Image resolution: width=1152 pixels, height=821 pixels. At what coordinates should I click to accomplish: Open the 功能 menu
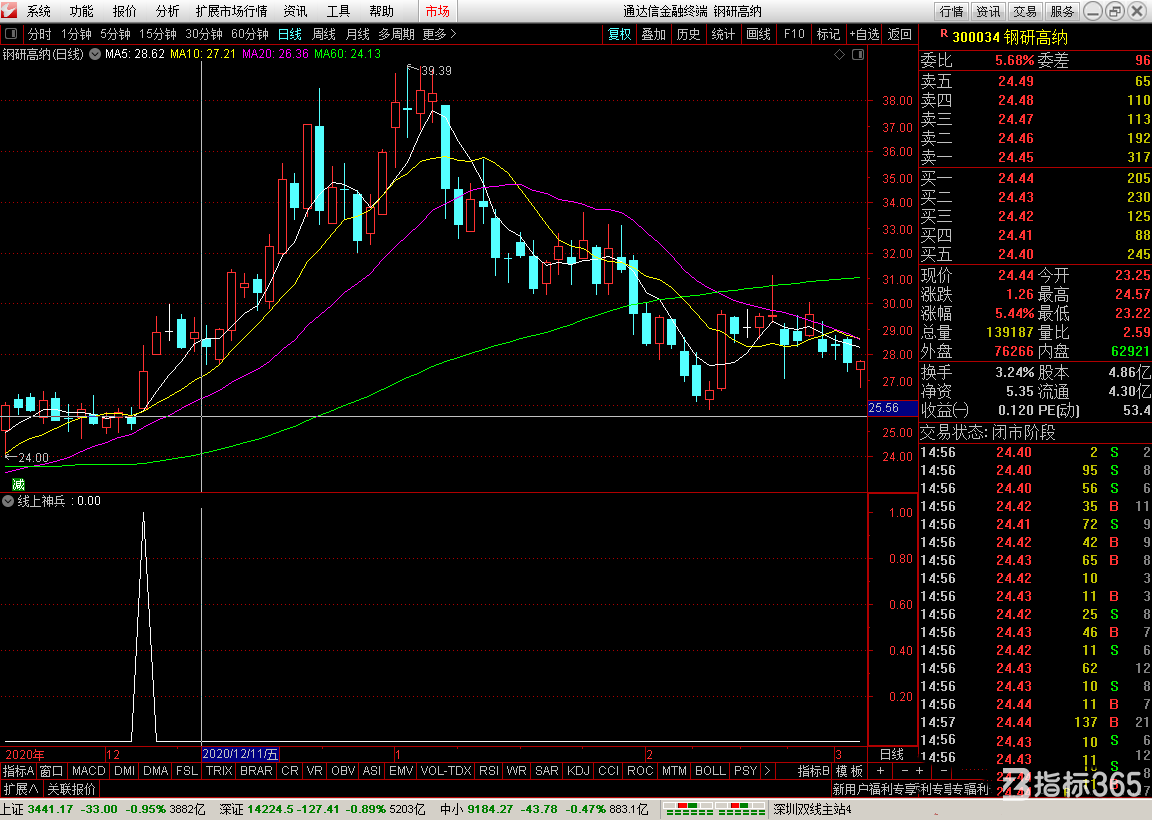(x=82, y=11)
